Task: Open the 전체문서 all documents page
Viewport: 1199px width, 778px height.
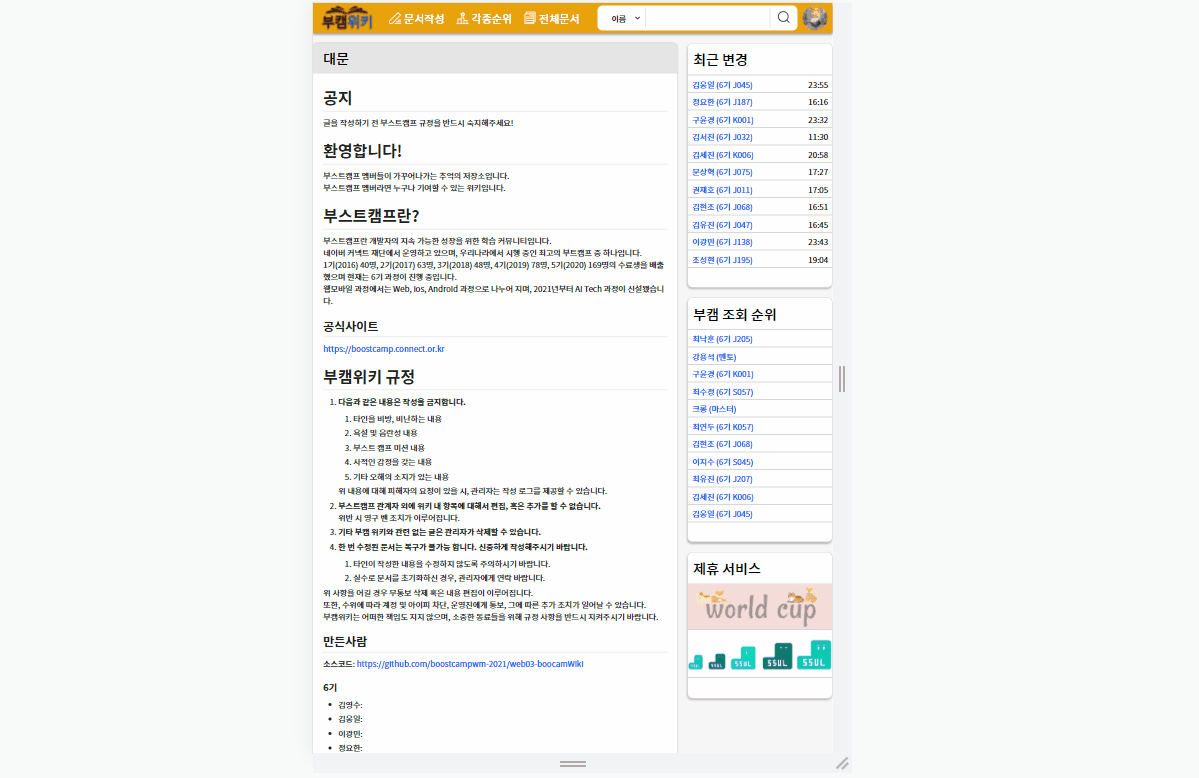Action: point(551,18)
